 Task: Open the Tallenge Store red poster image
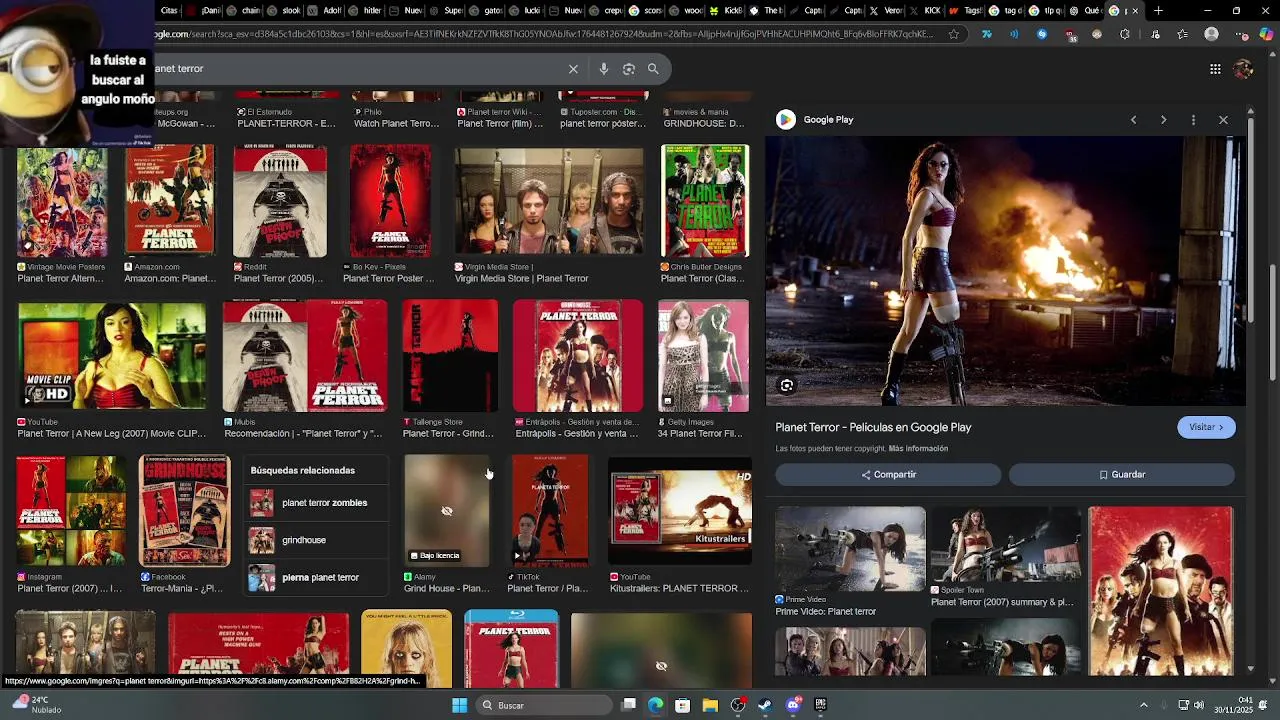pos(450,356)
